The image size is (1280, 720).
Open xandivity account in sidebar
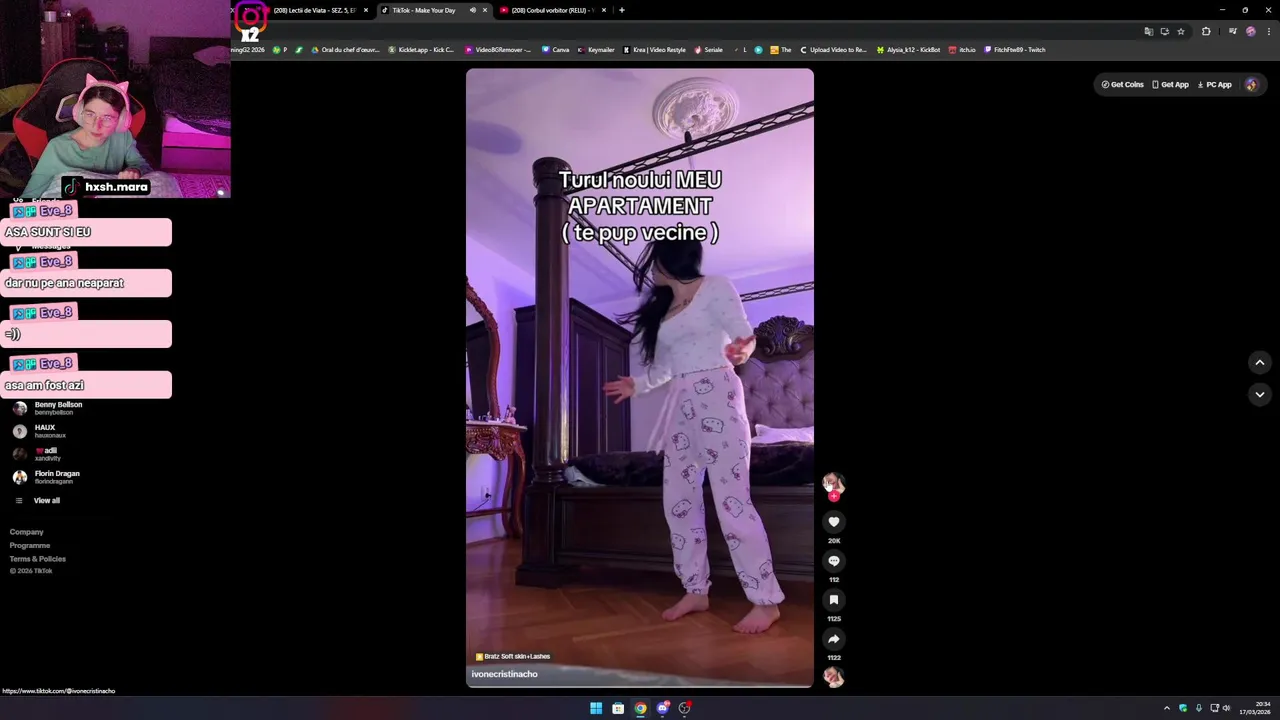point(38,454)
